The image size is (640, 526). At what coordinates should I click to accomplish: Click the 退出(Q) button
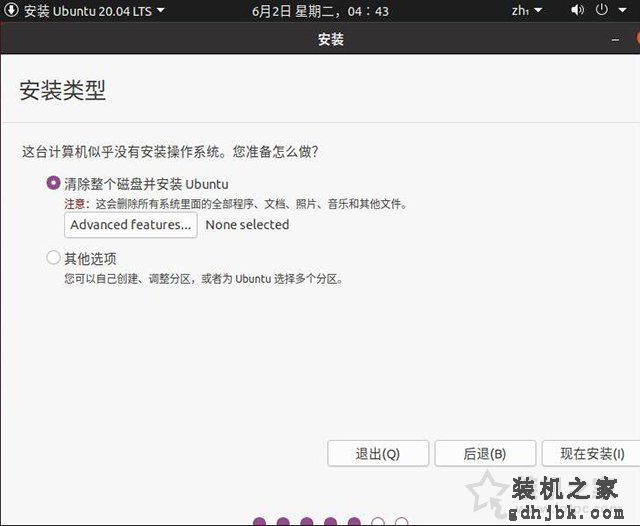click(378, 453)
